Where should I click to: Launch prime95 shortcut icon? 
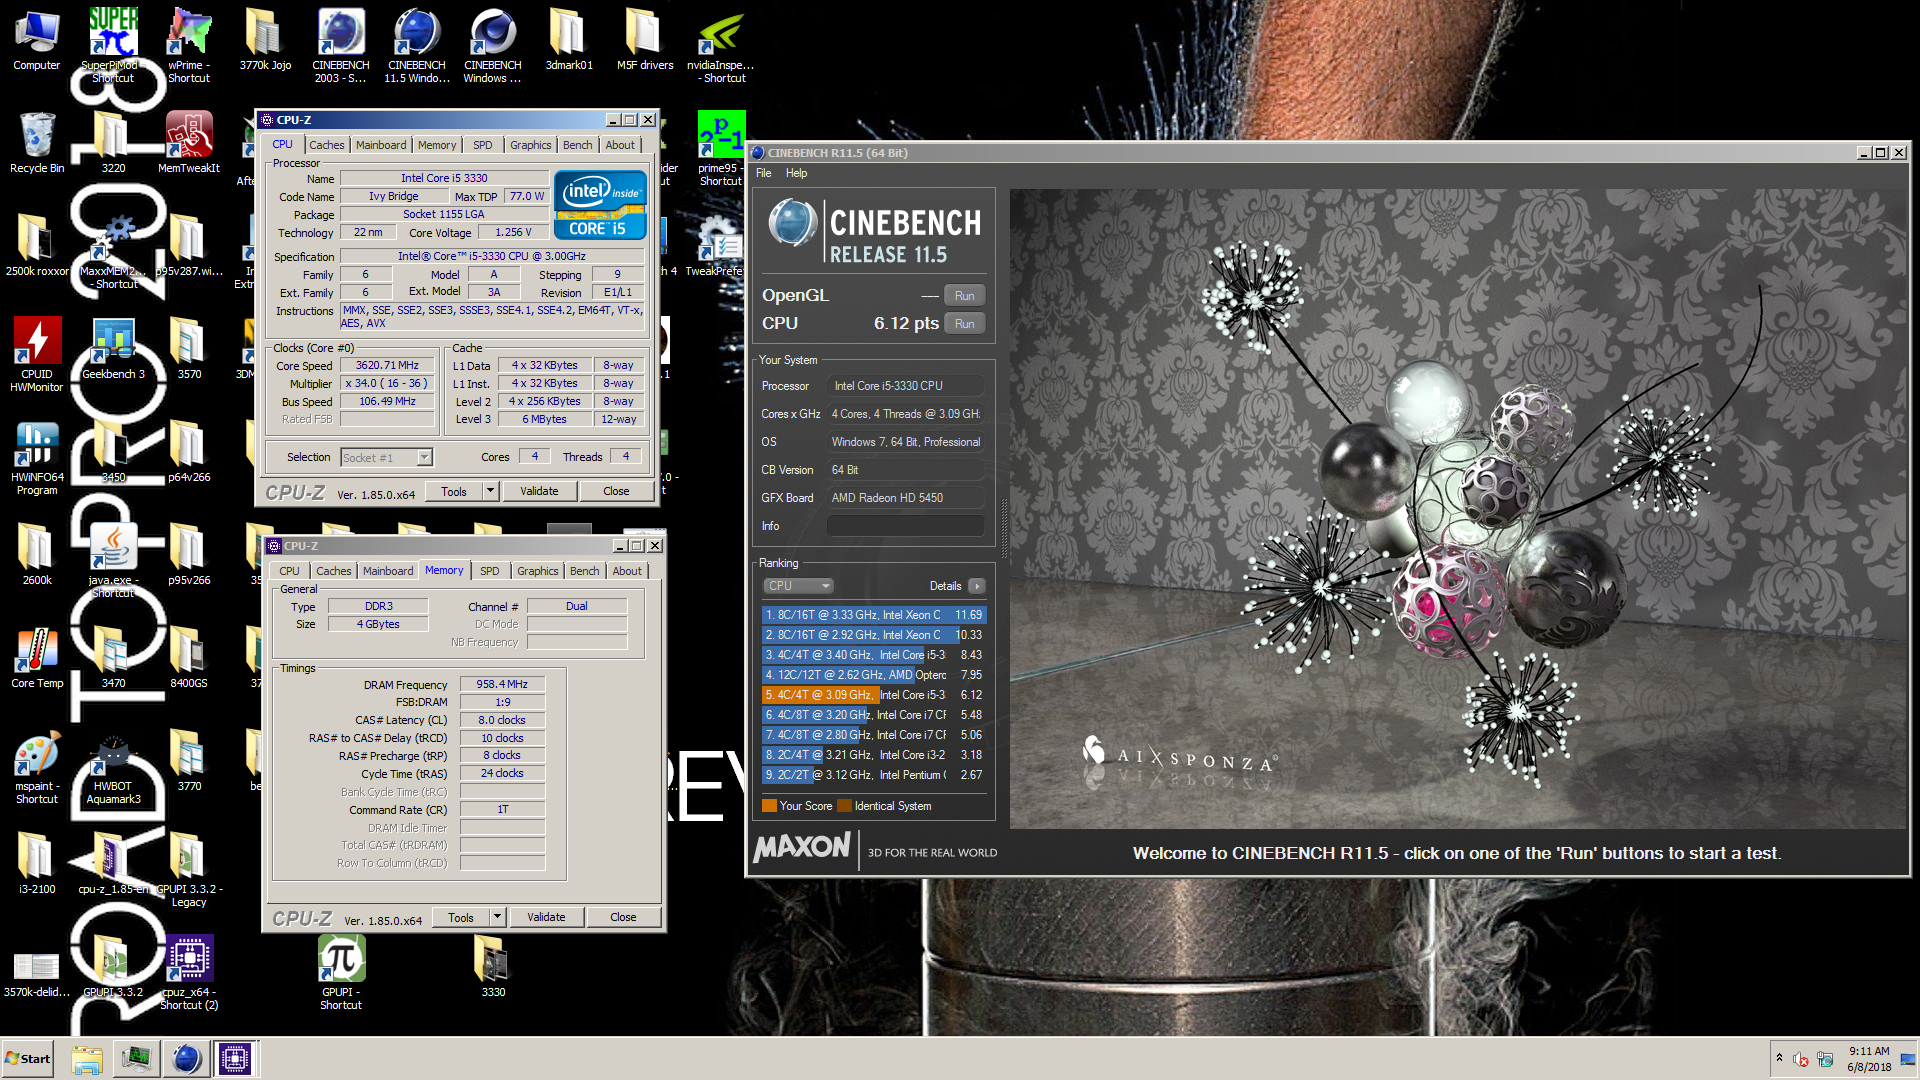click(721, 148)
